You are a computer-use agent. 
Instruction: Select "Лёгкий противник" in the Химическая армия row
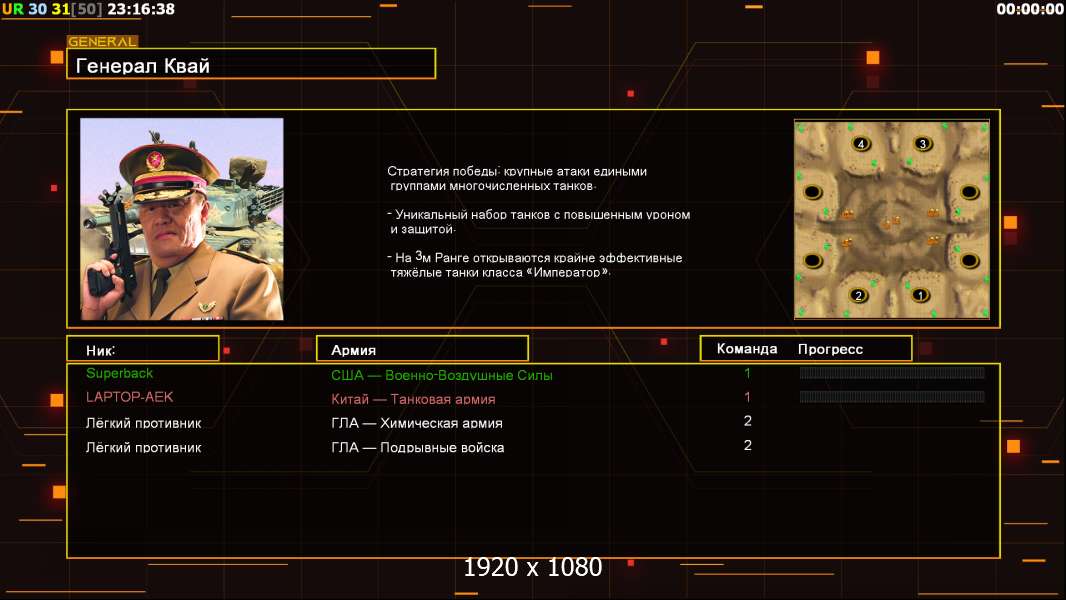tap(143, 423)
